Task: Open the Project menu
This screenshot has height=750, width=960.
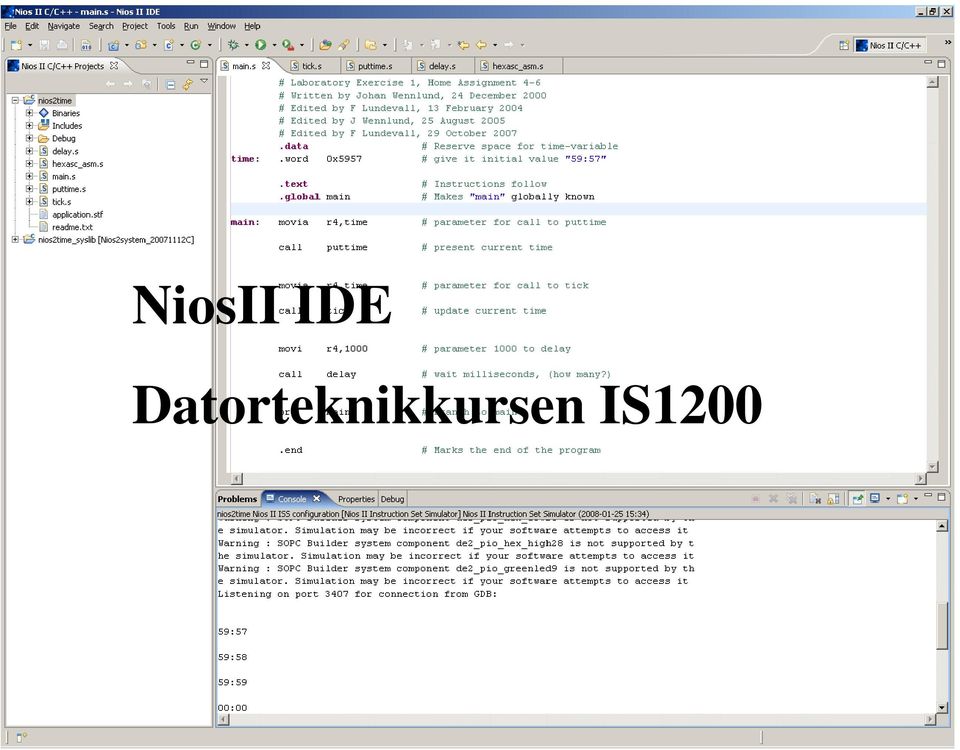Action: (135, 26)
